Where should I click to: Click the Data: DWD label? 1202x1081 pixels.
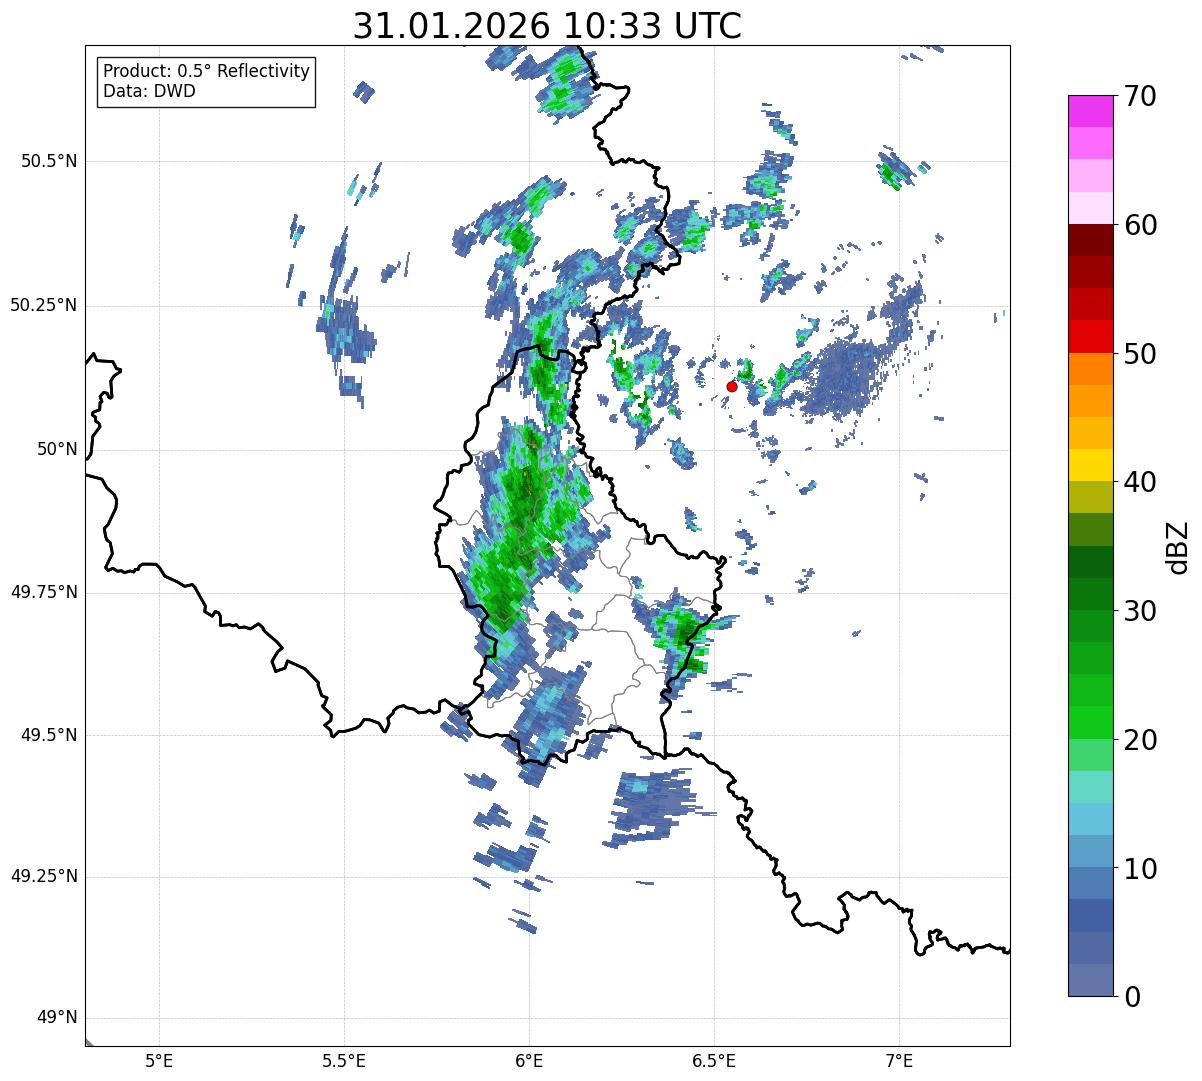[x=150, y=91]
